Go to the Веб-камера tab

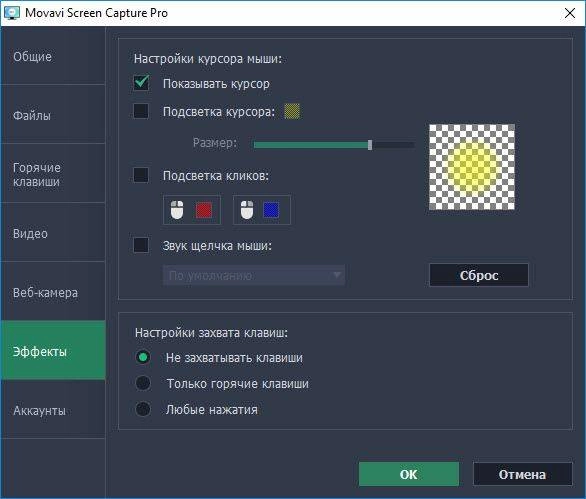click(x=53, y=292)
